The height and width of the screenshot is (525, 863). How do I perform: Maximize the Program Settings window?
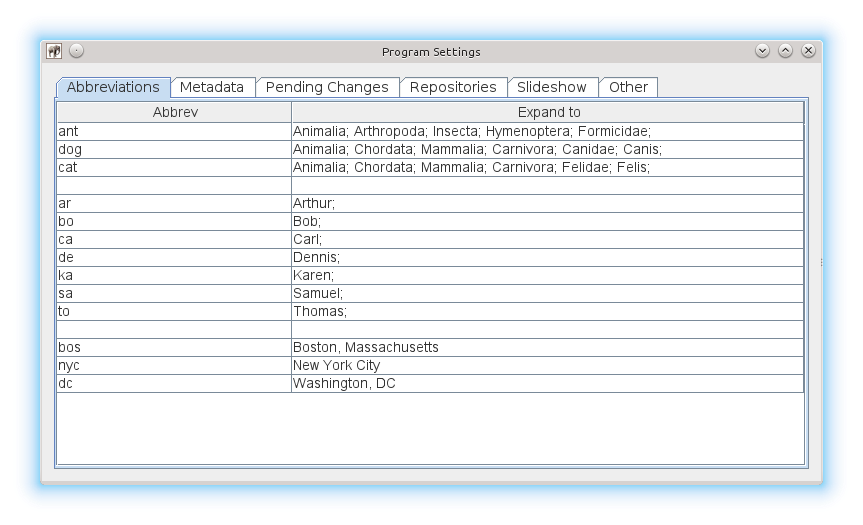[x=785, y=51]
